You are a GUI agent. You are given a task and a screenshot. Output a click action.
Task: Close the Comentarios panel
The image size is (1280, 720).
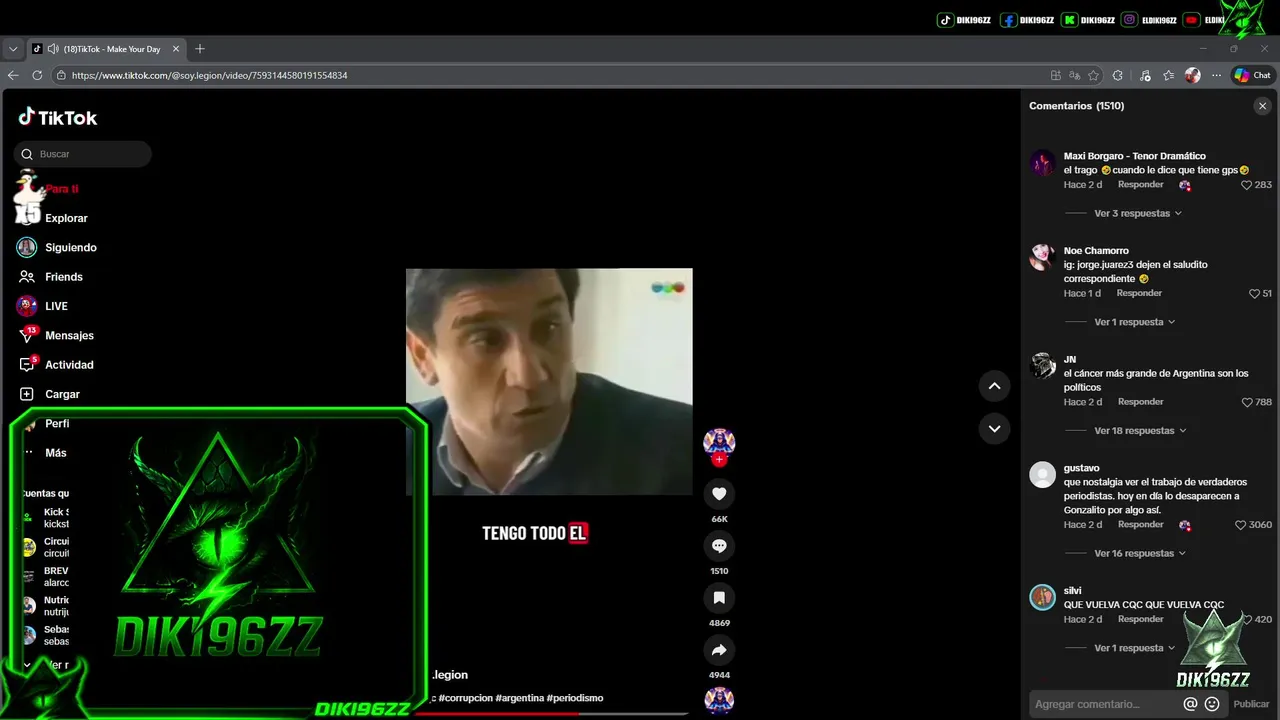click(x=1262, y=106)
